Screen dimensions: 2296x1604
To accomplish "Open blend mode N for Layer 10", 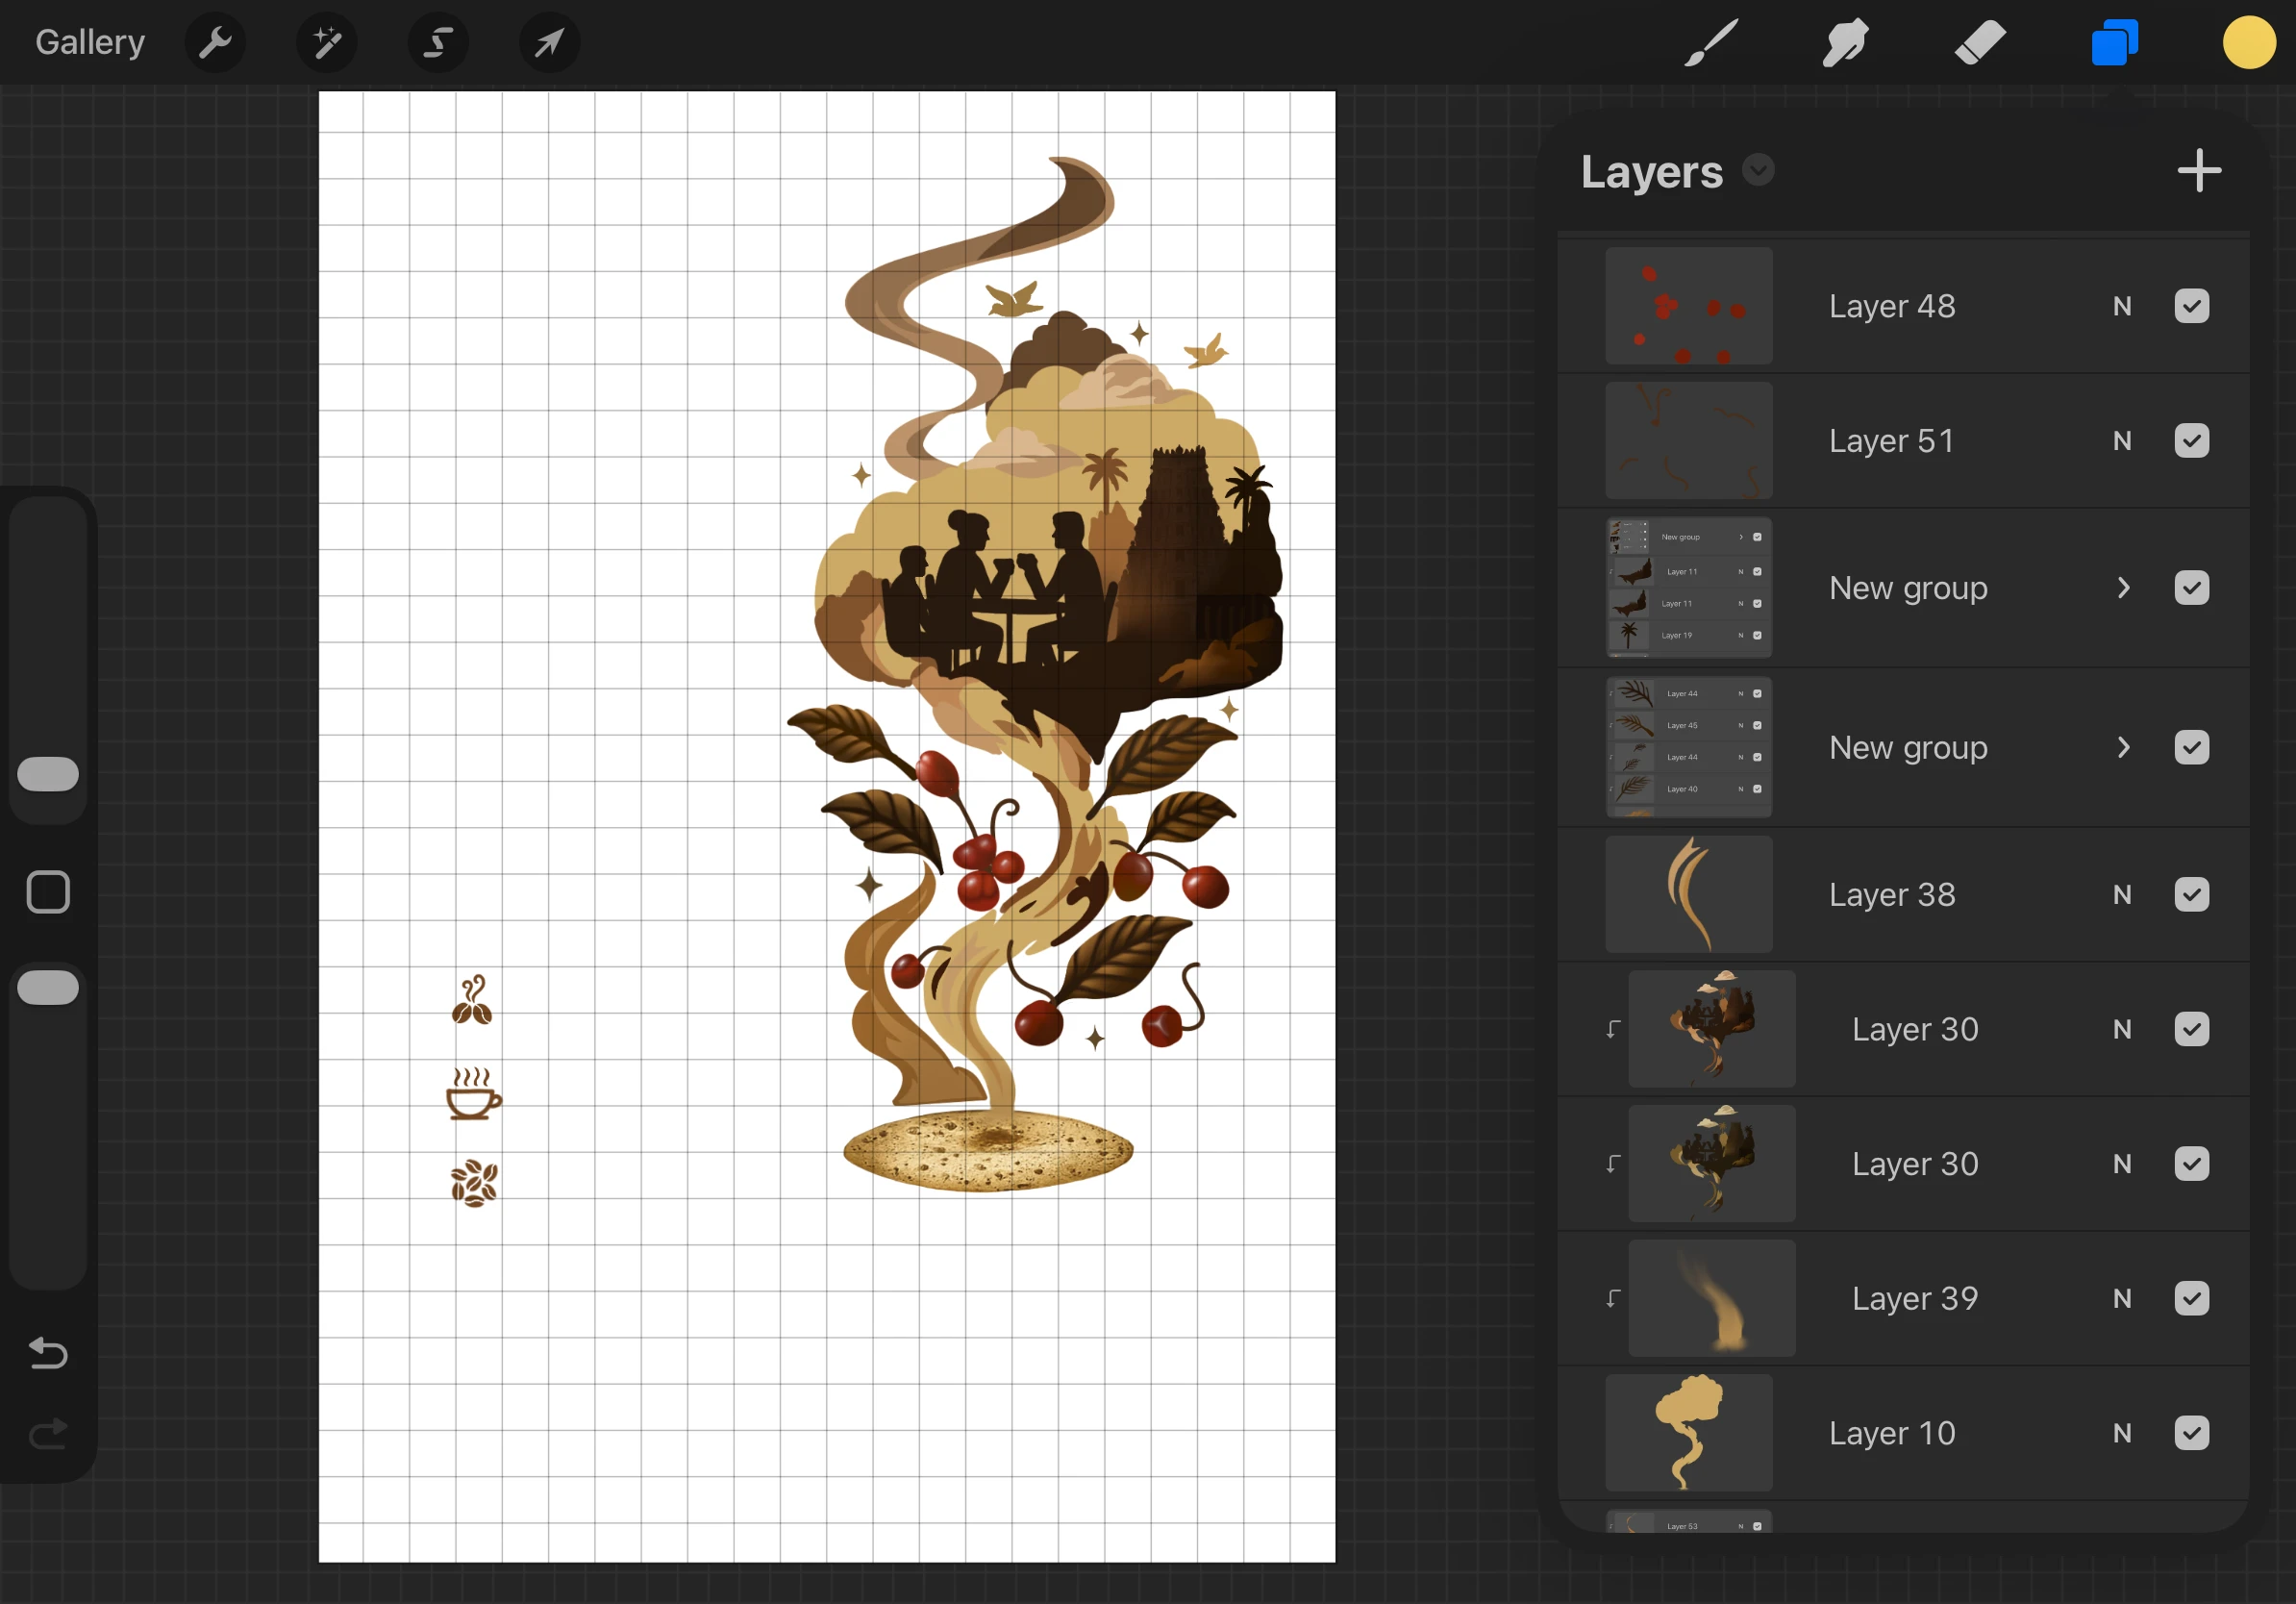I will [2122, 1433].
